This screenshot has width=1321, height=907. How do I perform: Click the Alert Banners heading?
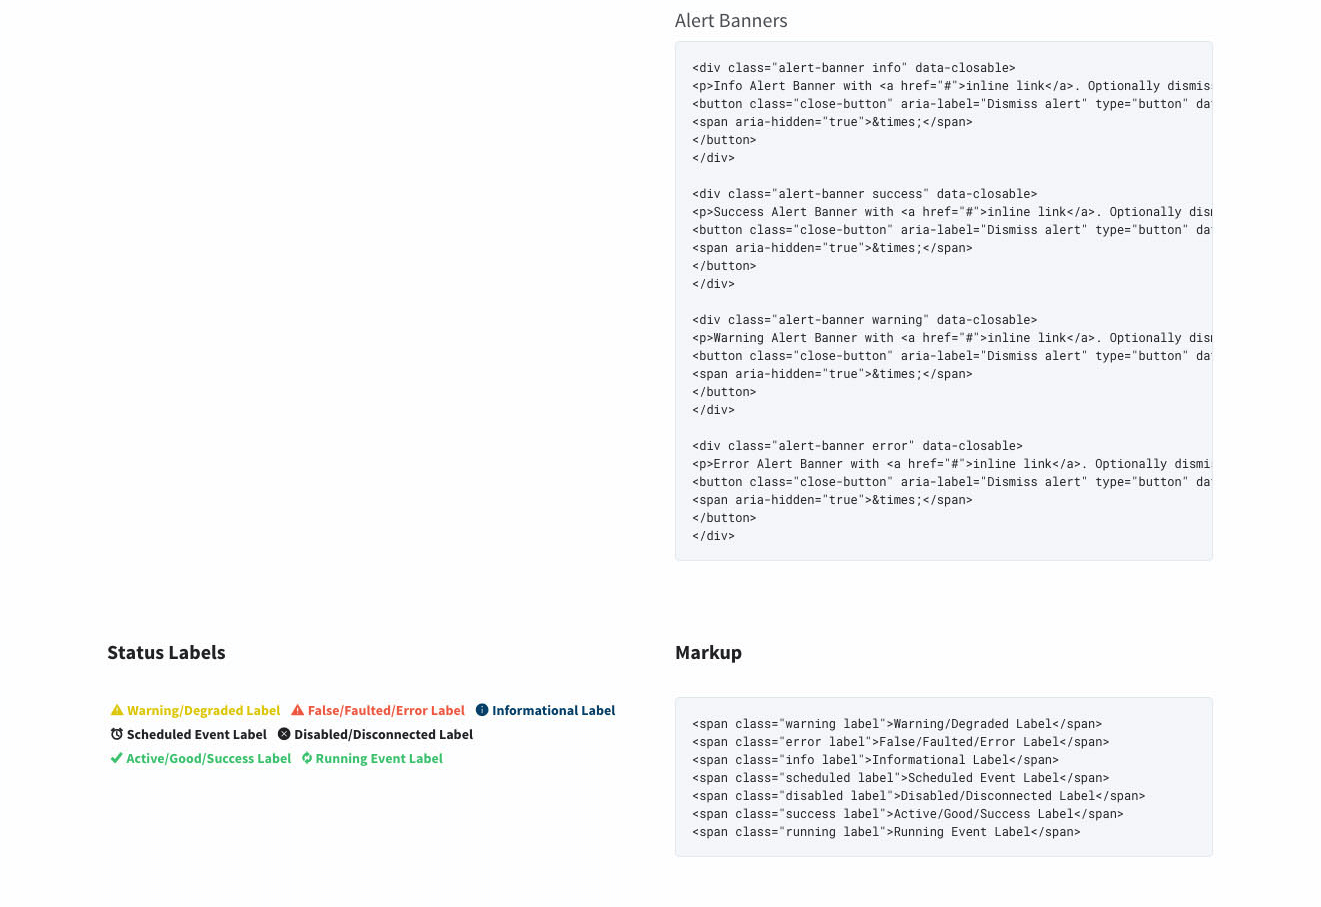[x=731, y=21]
